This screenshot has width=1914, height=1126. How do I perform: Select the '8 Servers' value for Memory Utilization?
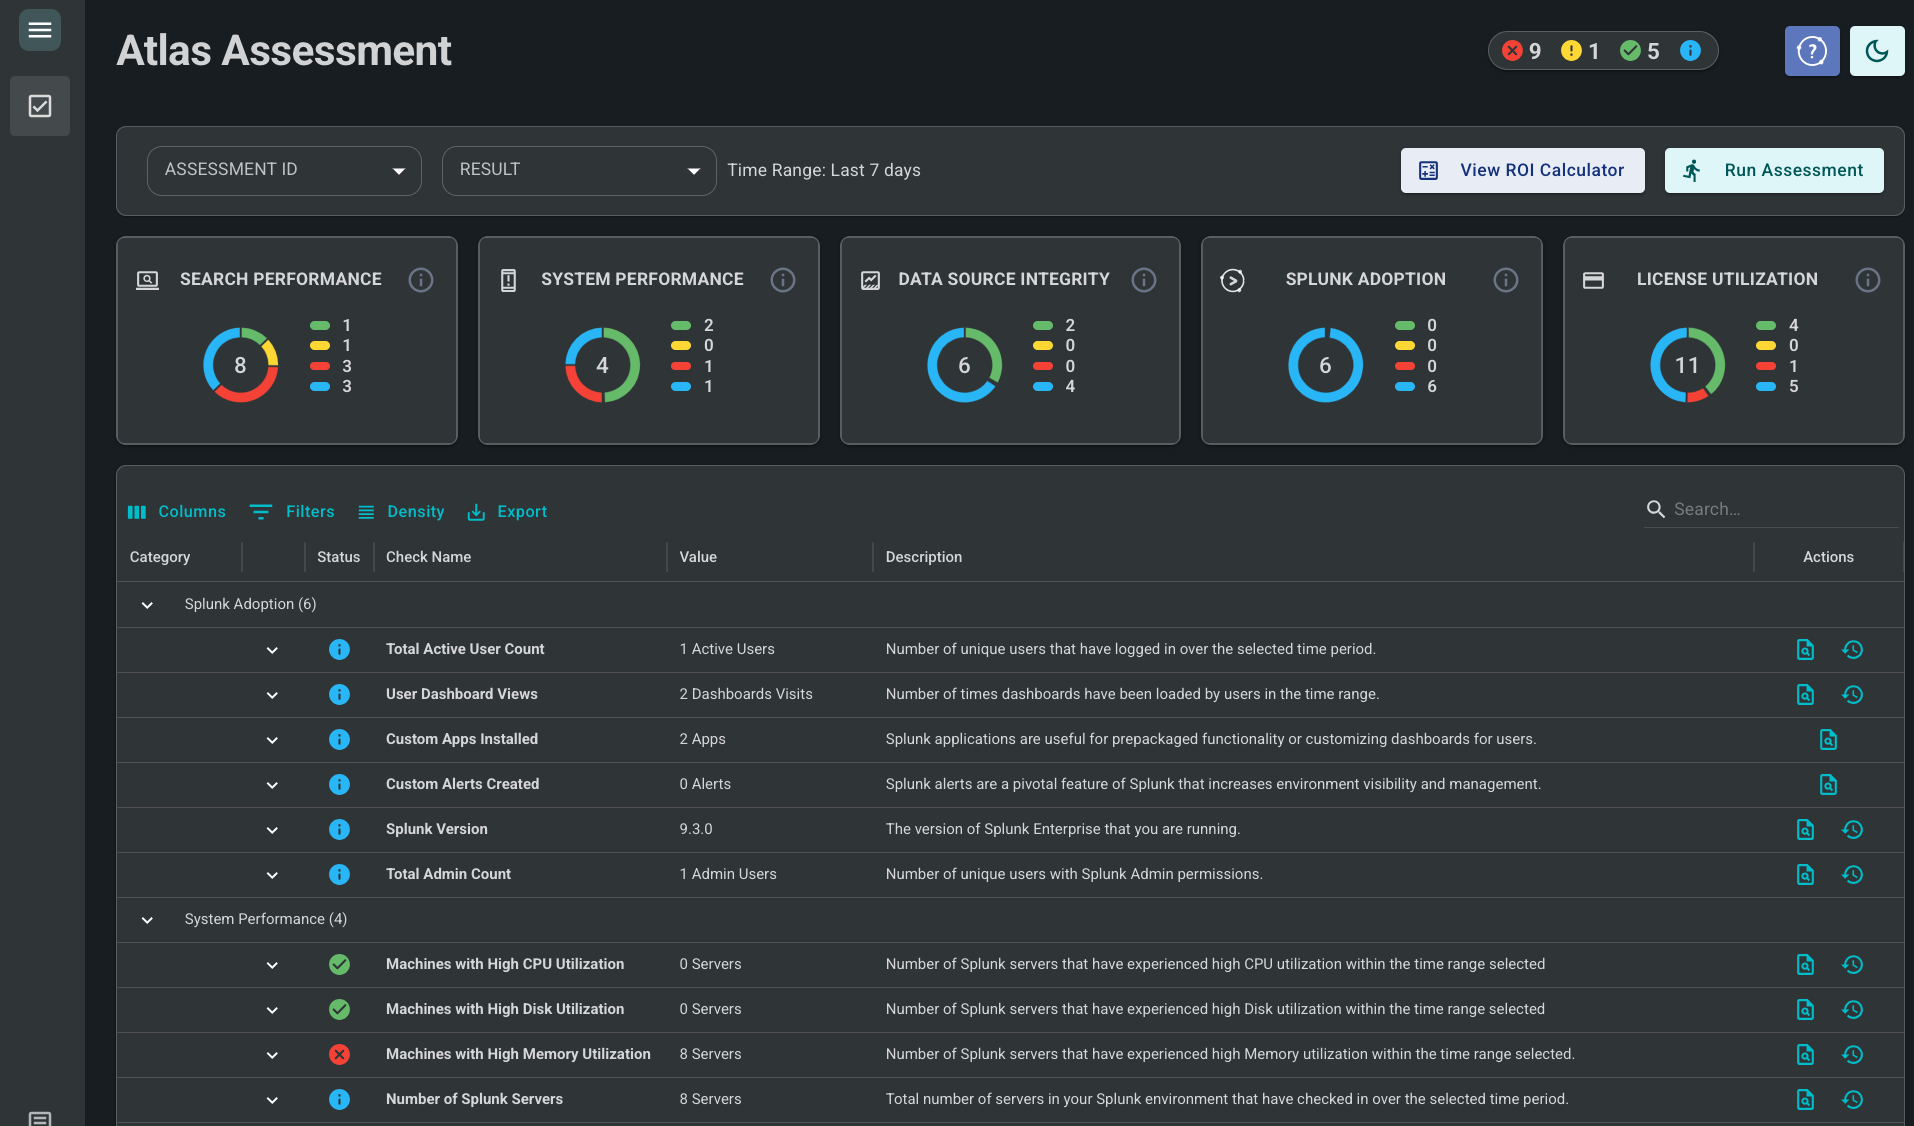click(710, 1054)
